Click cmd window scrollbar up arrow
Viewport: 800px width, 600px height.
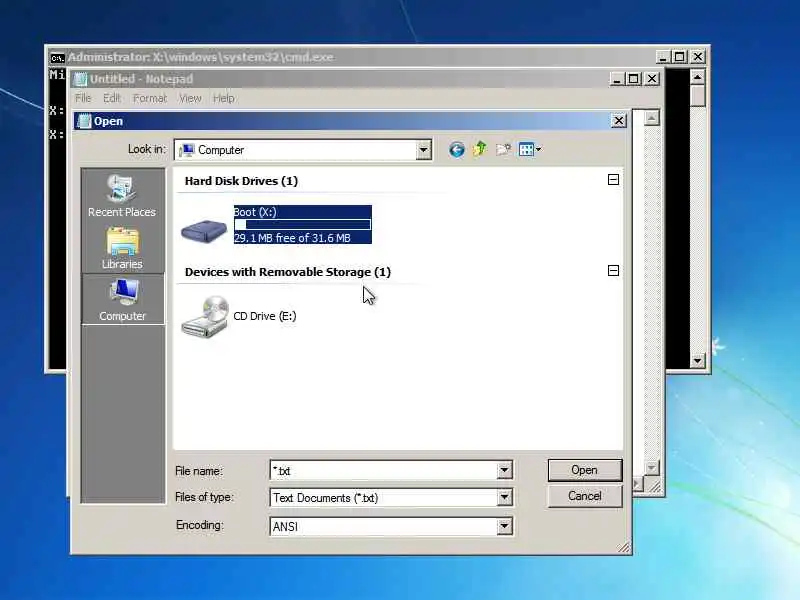point(697,77)
